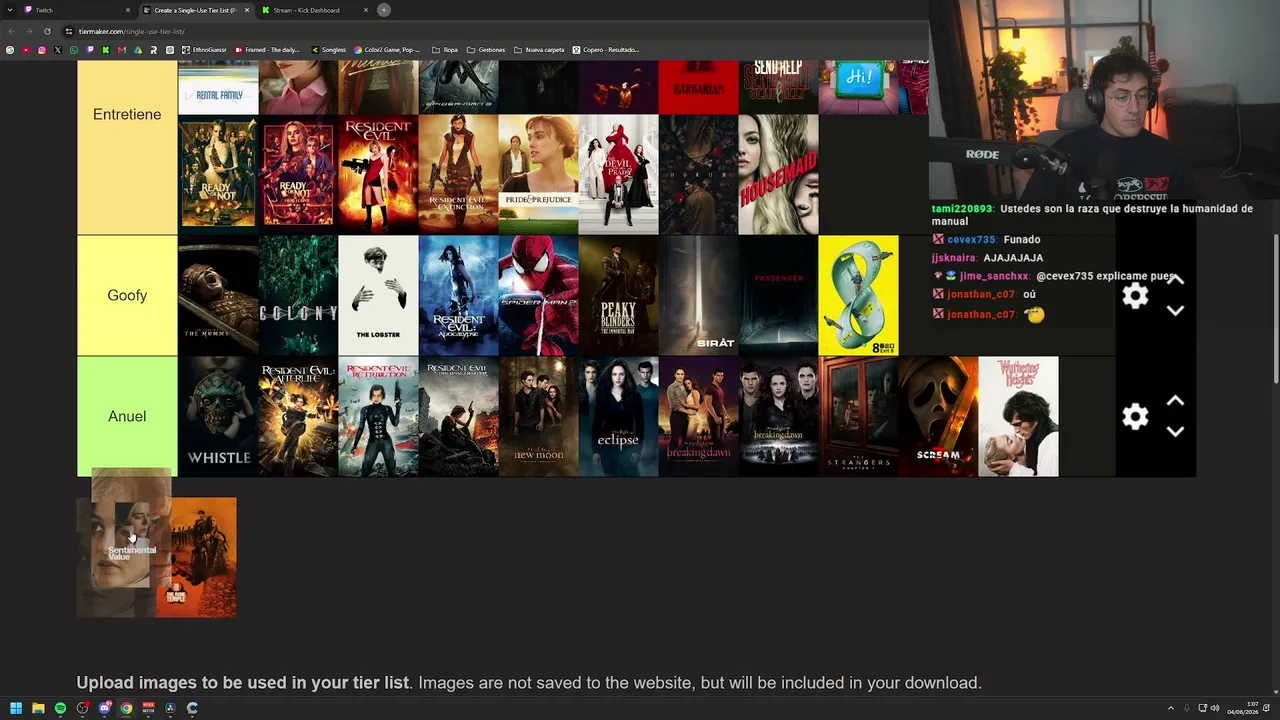
Task: Open the Framed - The daily bookmark
Action: 267,50
